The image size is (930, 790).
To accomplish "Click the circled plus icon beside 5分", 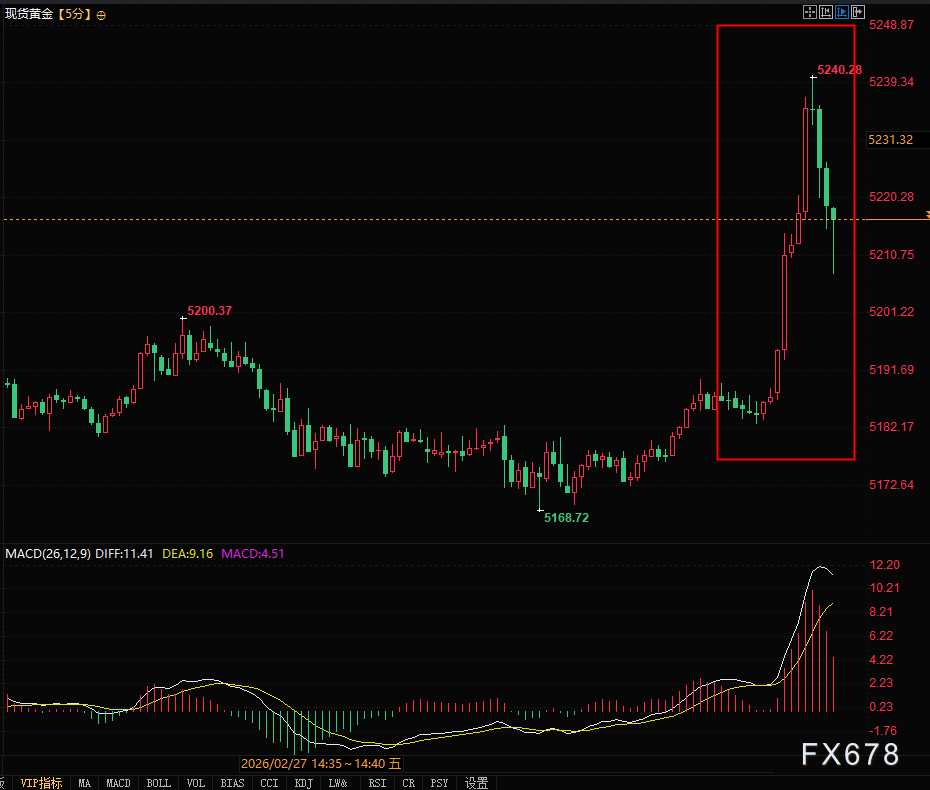I will tap(101, 15).
